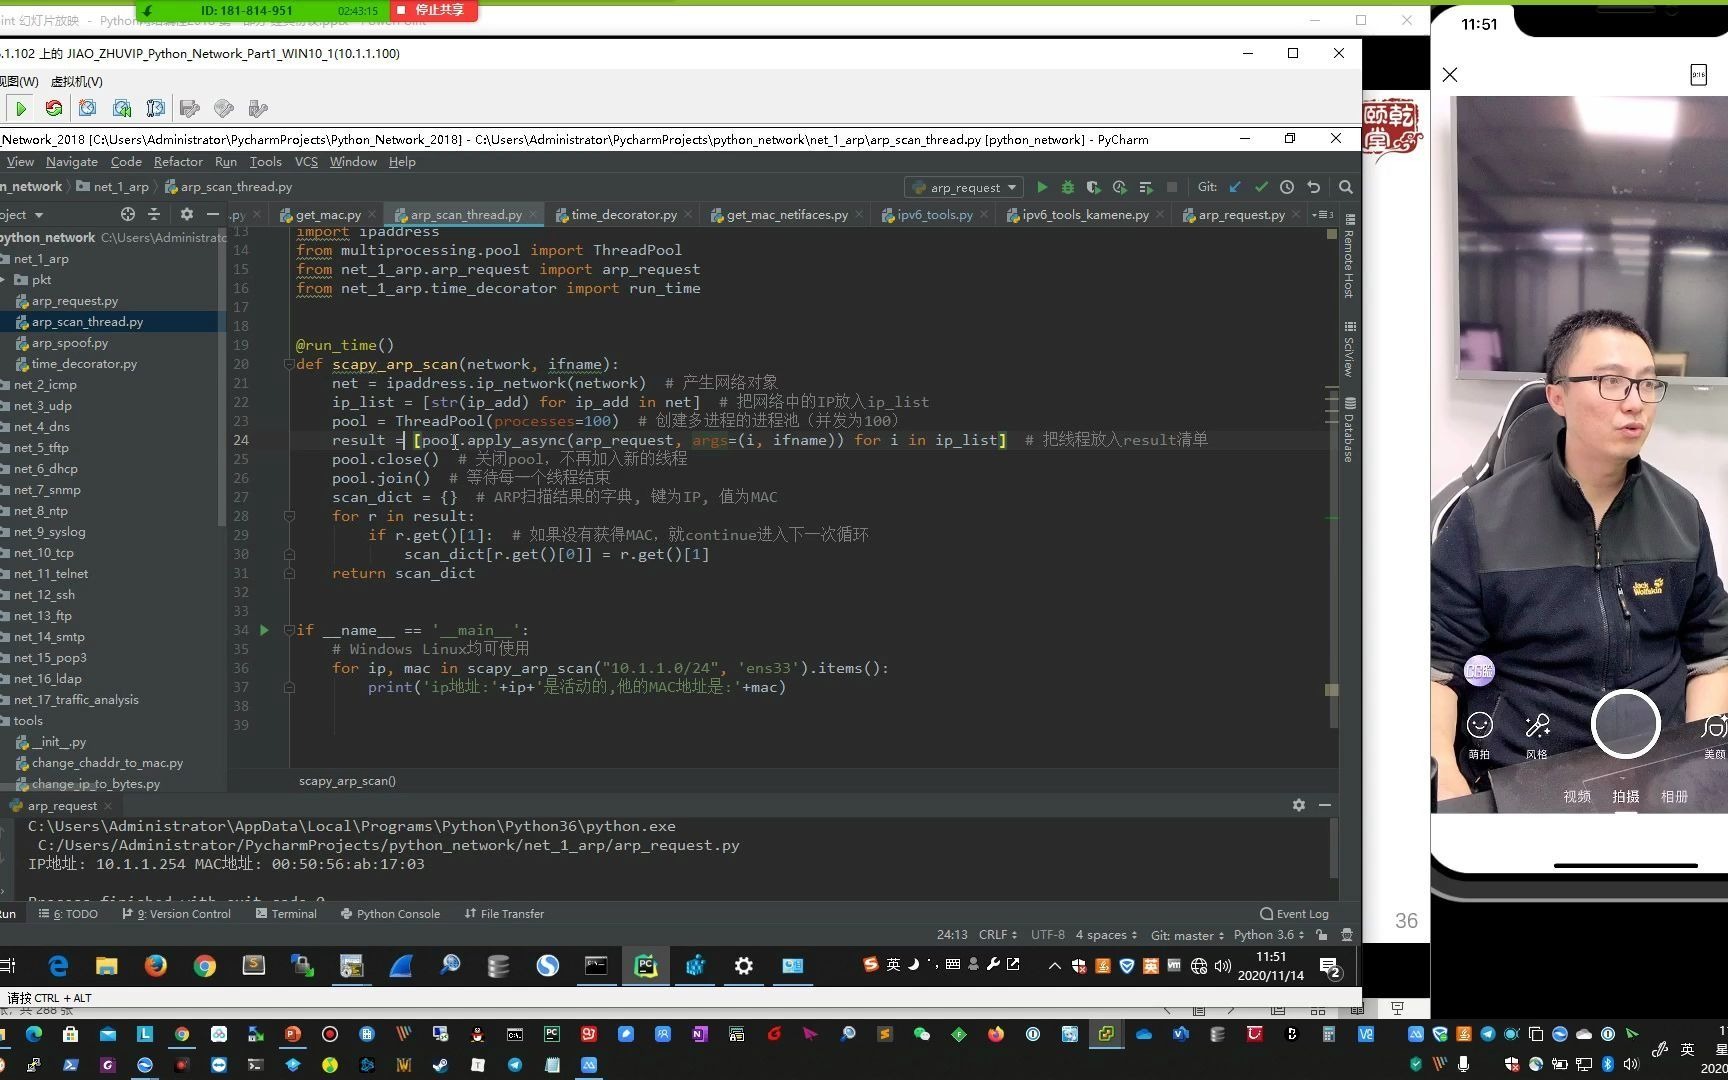Viewport: 1728px width, 1080px height.
Task: Show Git history clock icon
Action: (1287, 187)
